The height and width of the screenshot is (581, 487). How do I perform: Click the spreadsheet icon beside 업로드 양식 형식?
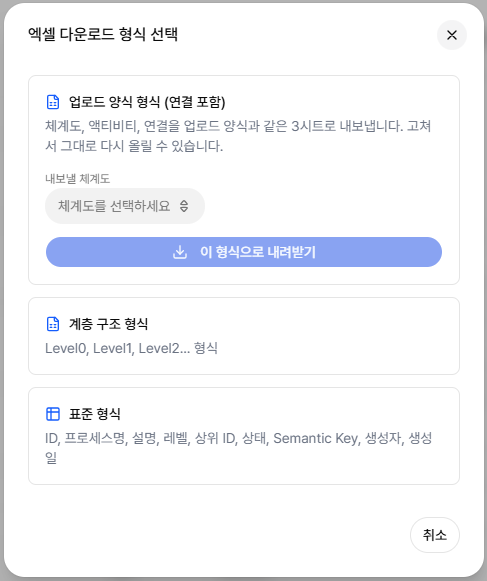pos(53,102)
